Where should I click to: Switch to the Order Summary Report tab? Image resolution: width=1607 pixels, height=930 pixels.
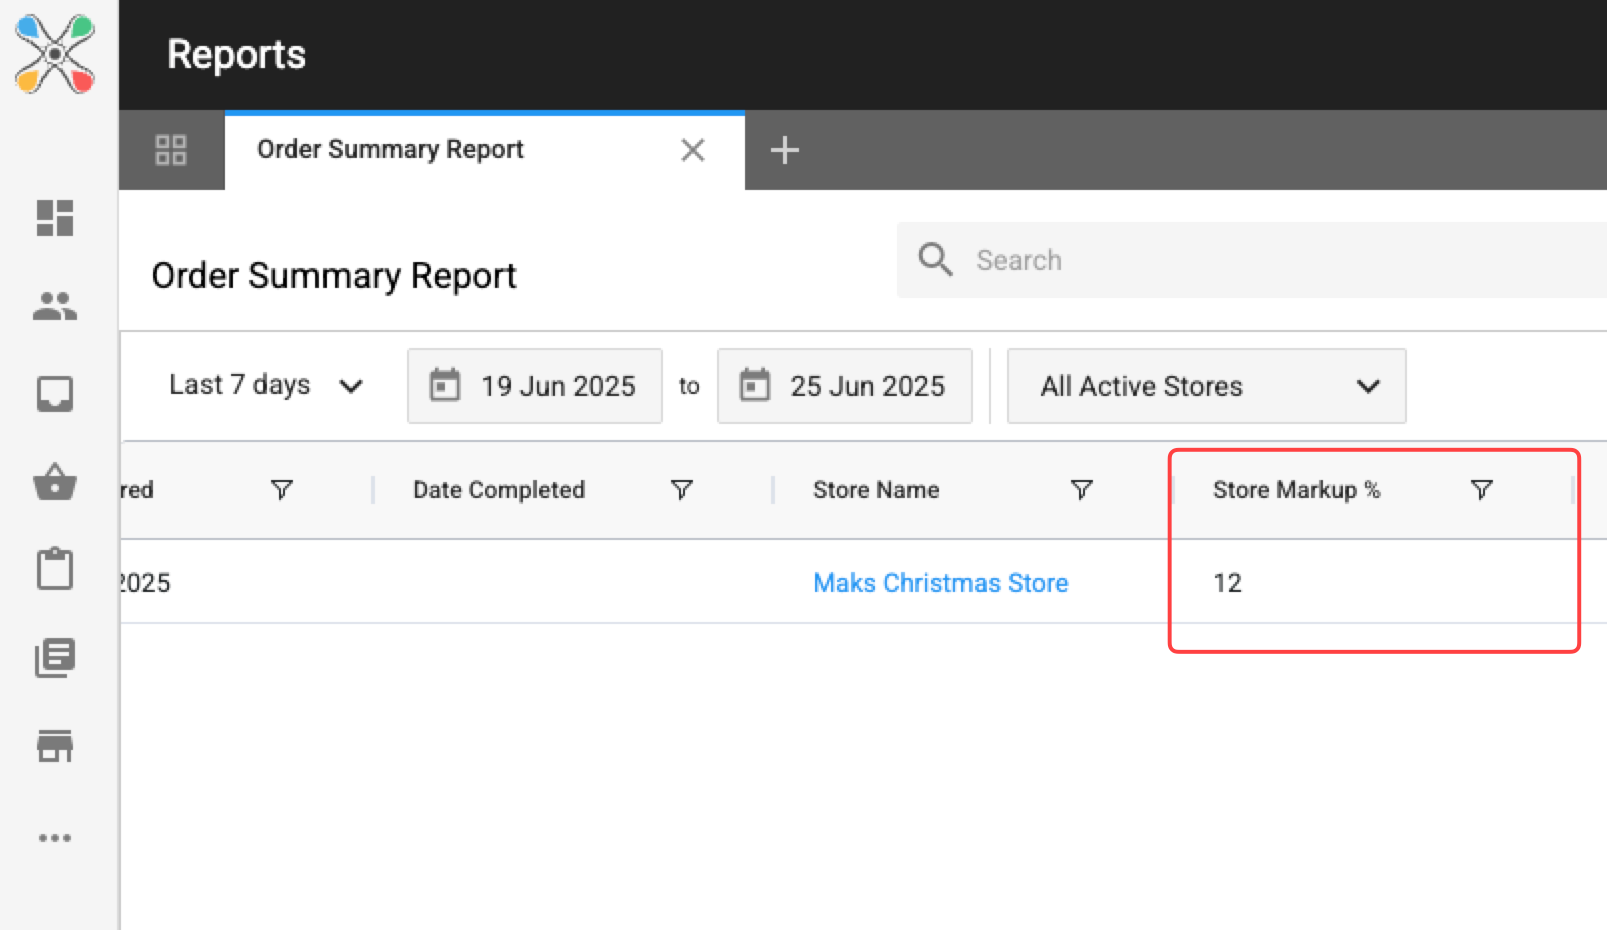pos(390,150)
